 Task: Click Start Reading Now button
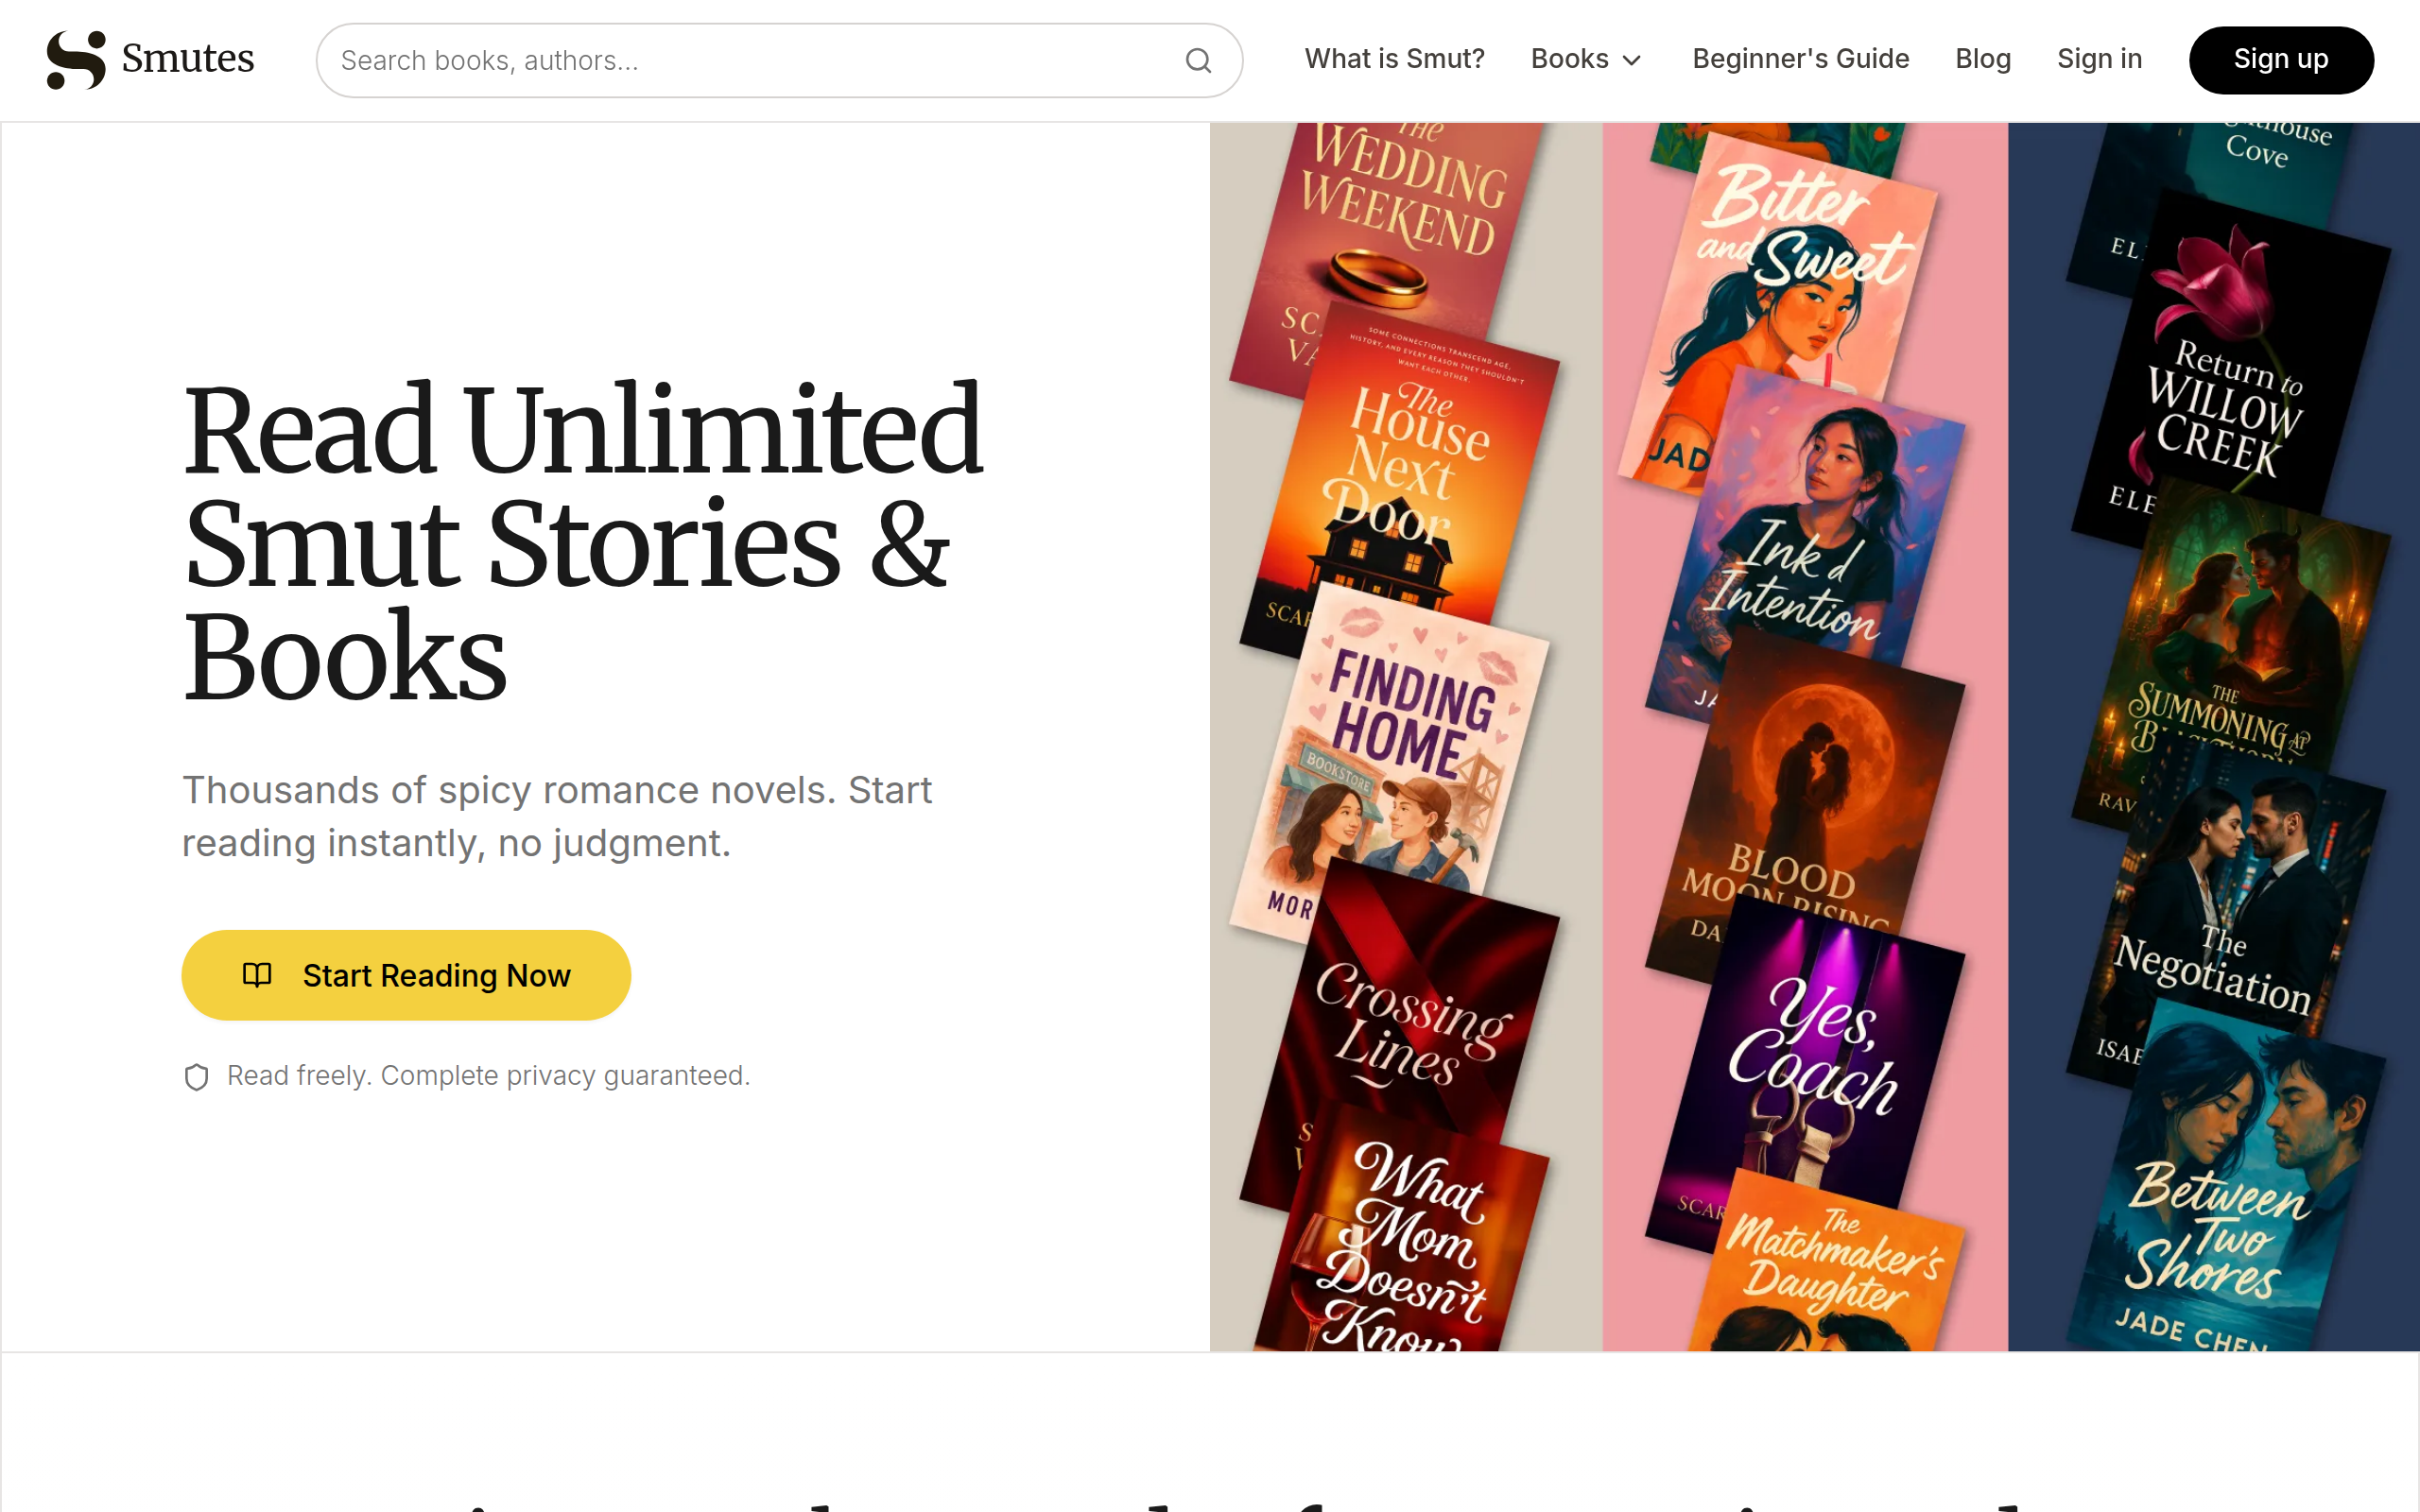point(406,975)
